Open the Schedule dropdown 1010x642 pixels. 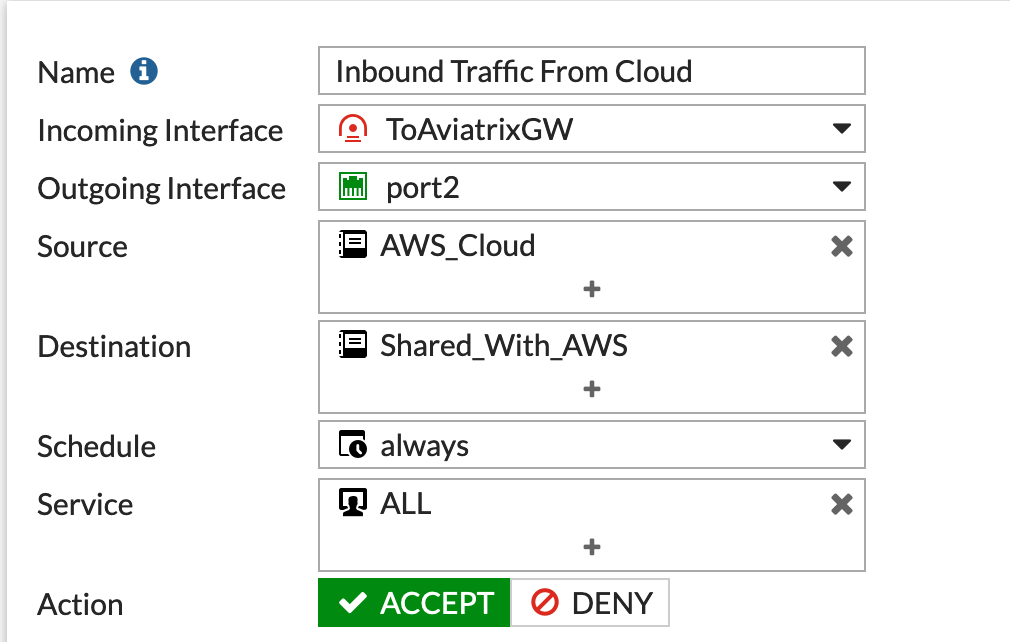(842, 445)
